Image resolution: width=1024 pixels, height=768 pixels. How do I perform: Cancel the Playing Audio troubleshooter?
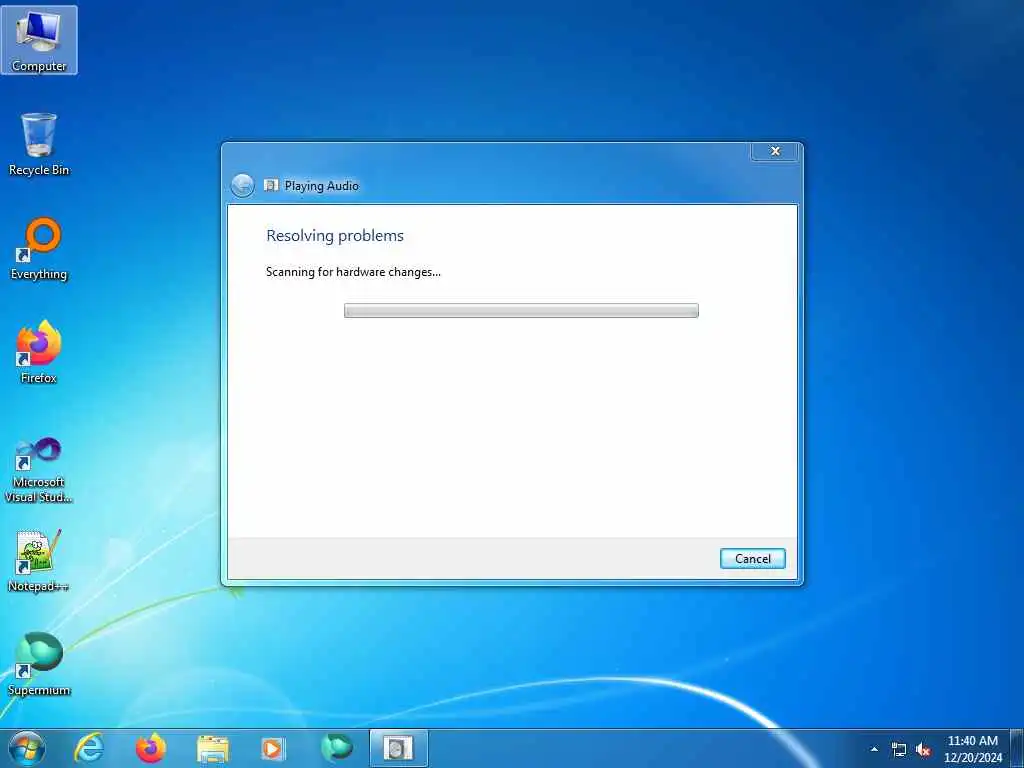(752, 558)
